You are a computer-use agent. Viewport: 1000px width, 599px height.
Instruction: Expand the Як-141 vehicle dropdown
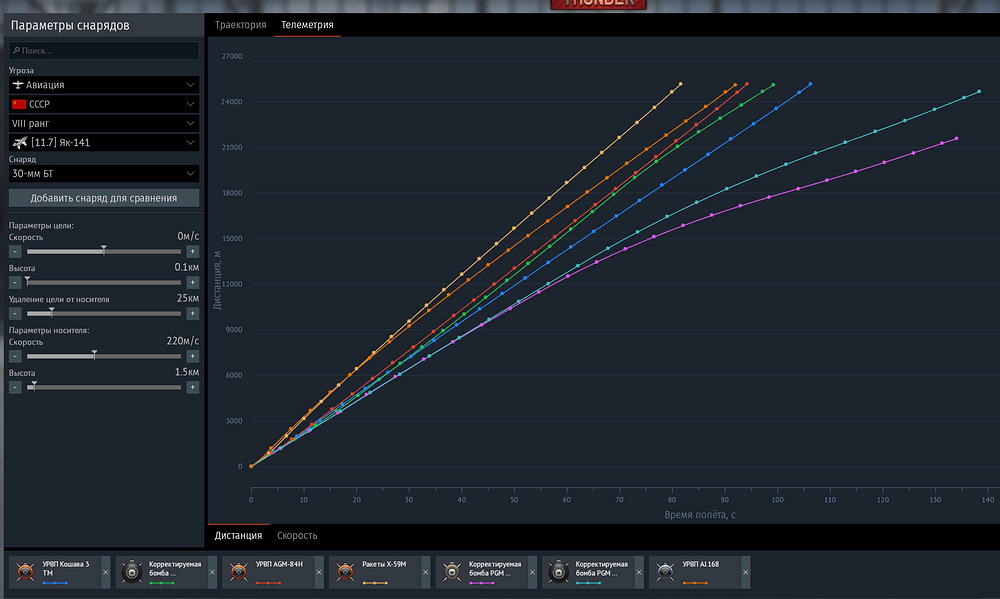coord(104,142)
